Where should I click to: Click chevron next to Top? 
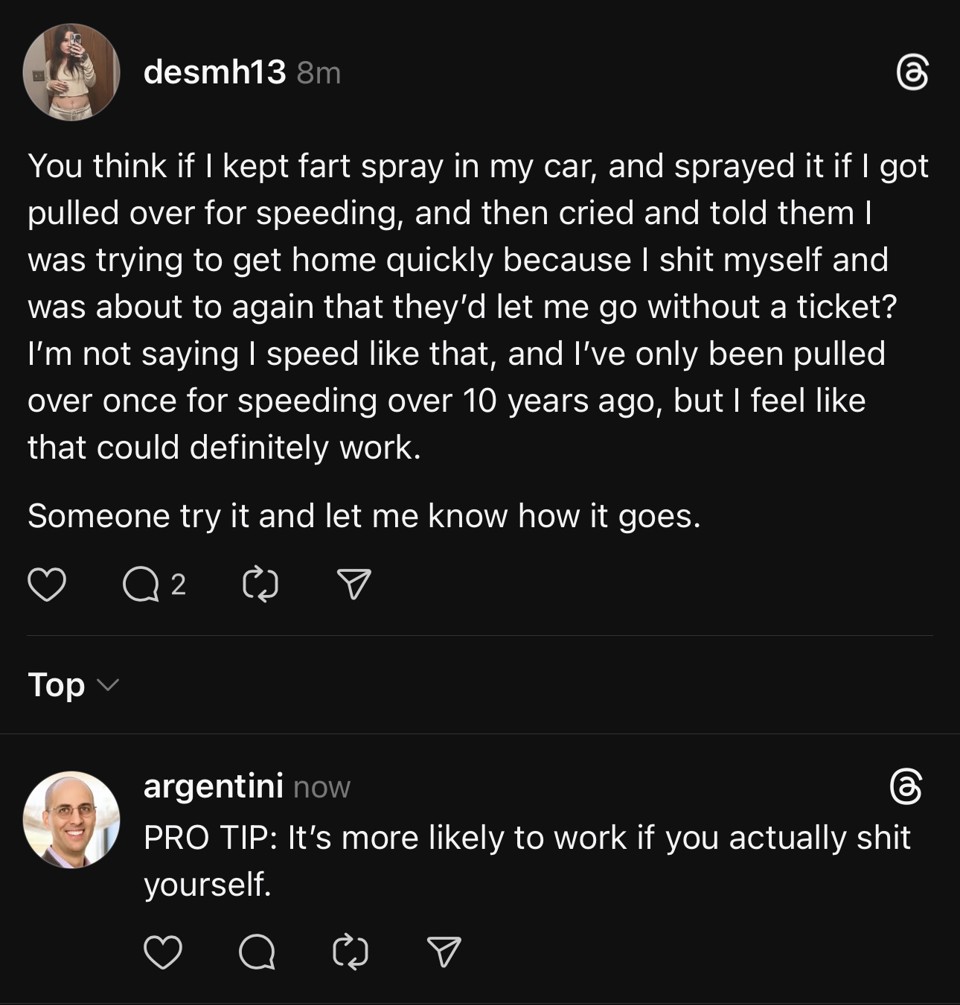point(108,685)
